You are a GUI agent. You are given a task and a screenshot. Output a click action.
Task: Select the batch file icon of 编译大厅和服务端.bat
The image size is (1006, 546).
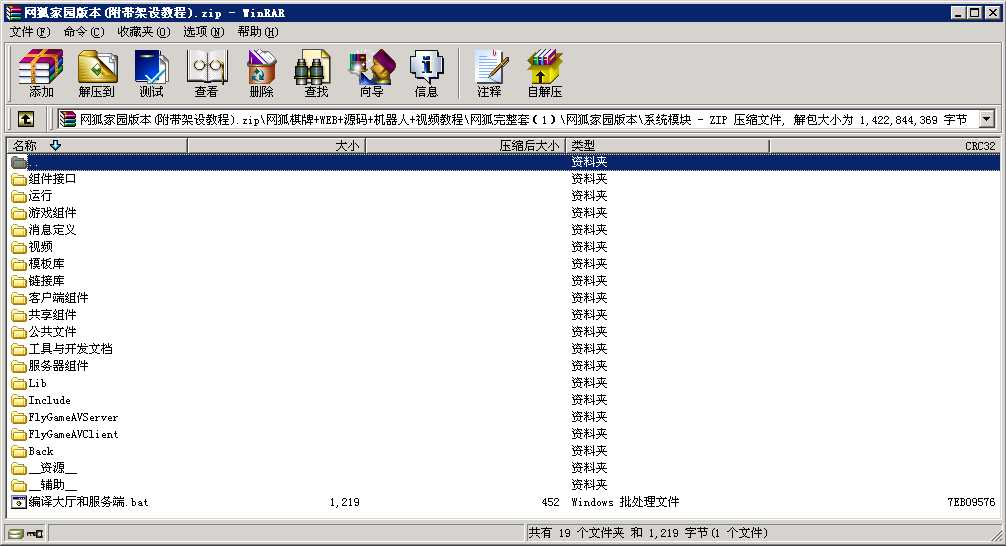pyautogui.click(x=19, y=502)
